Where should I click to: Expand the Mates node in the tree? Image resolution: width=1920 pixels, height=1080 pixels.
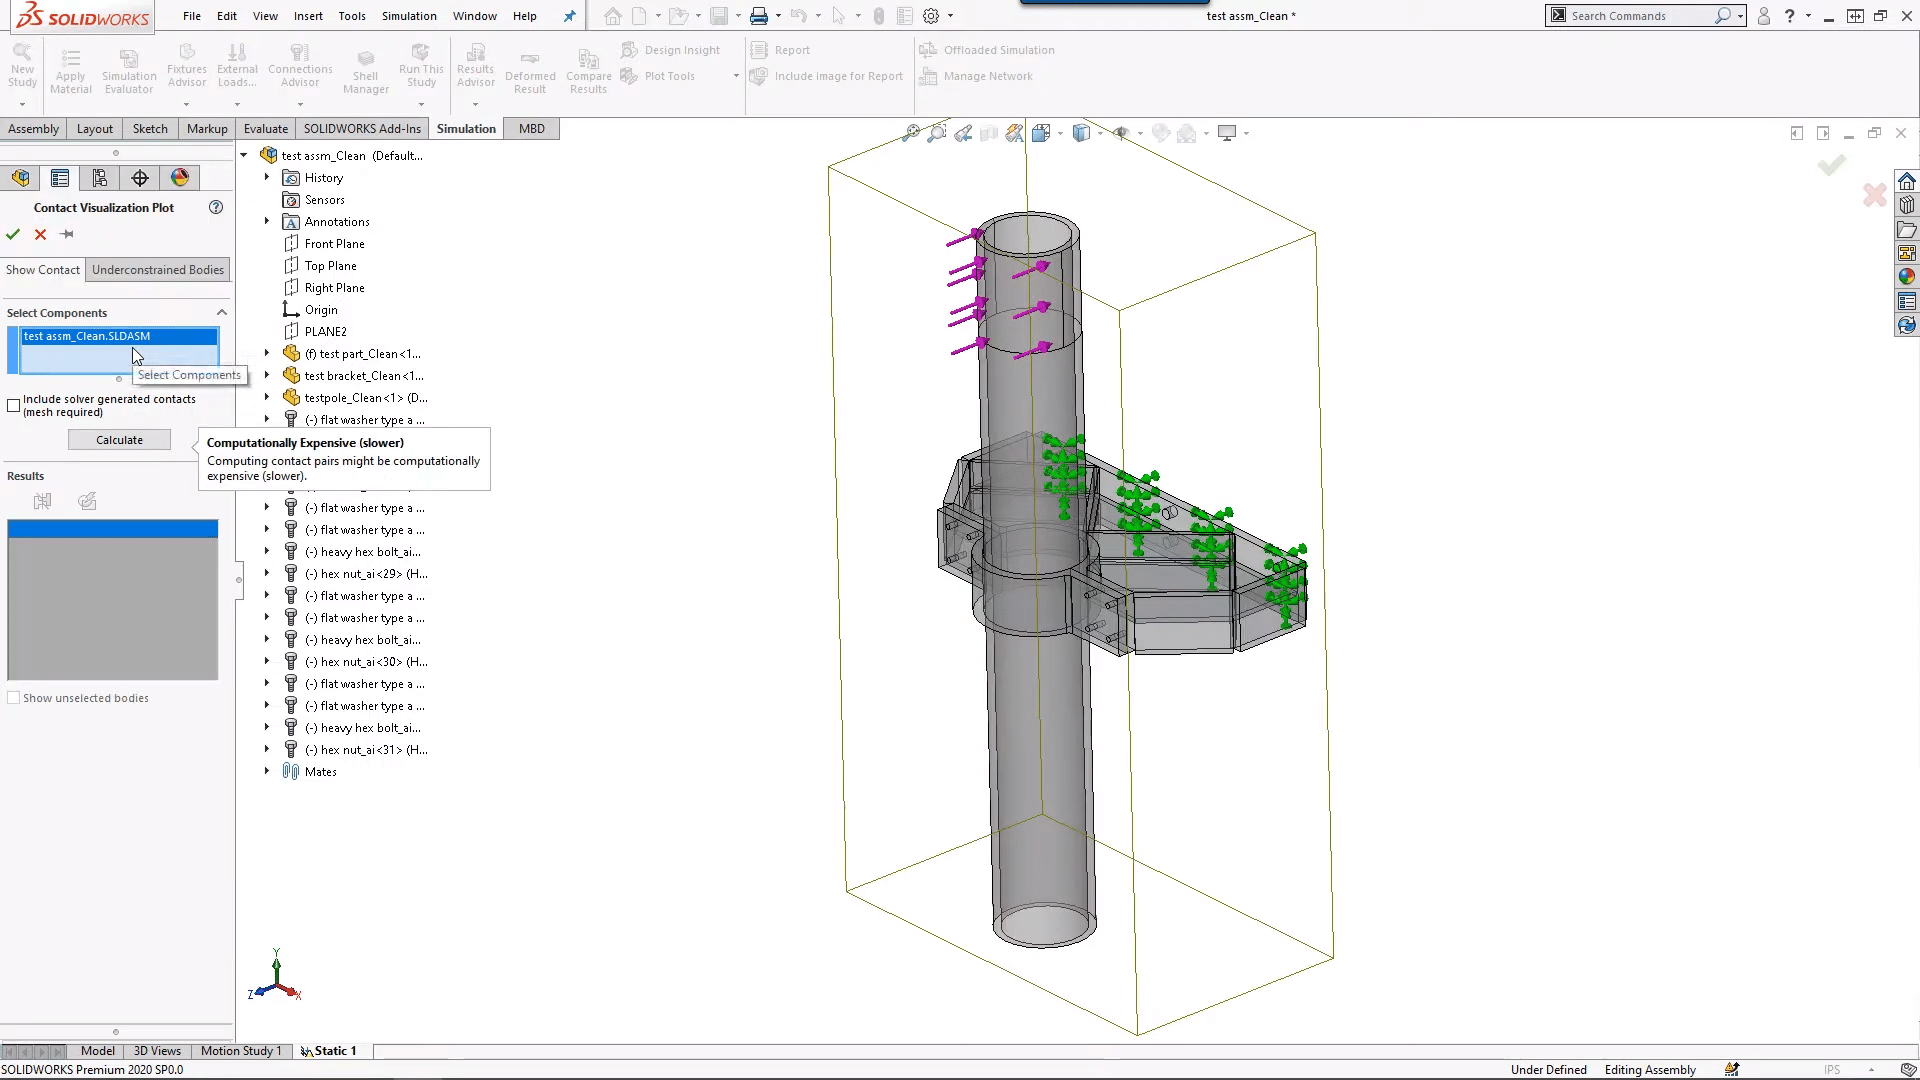(265, 771)
